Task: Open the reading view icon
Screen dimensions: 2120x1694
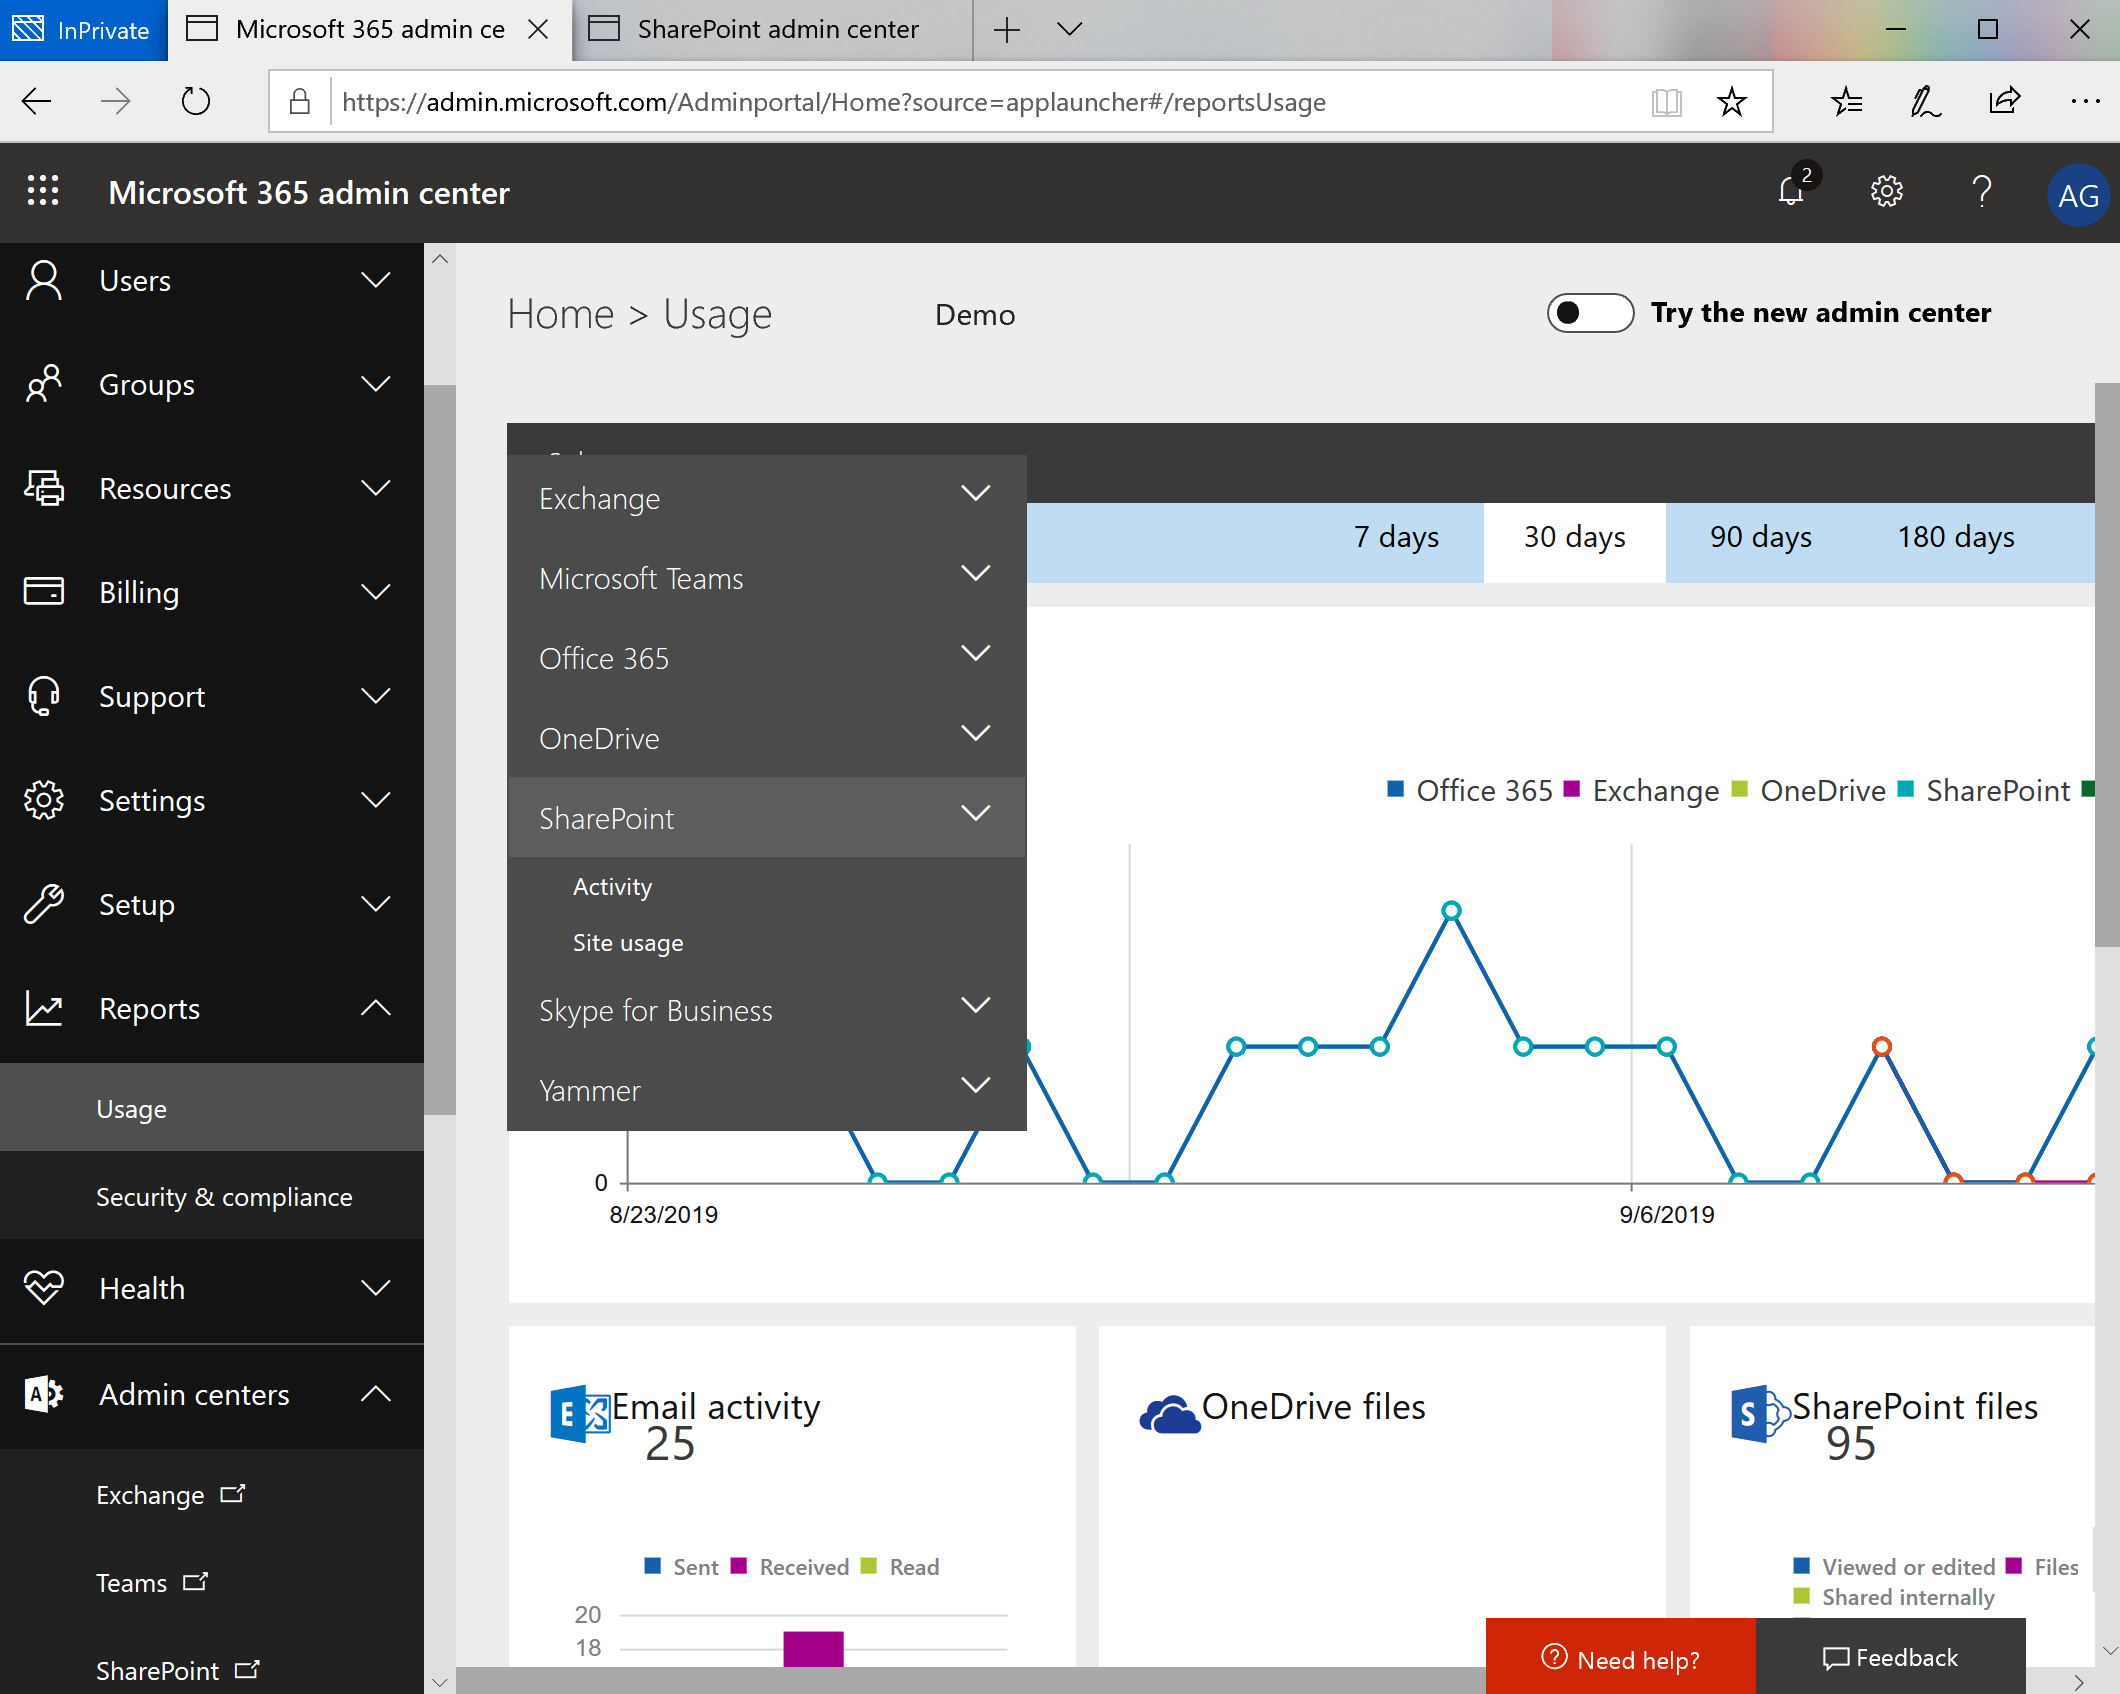Action: pos(1666,101)
